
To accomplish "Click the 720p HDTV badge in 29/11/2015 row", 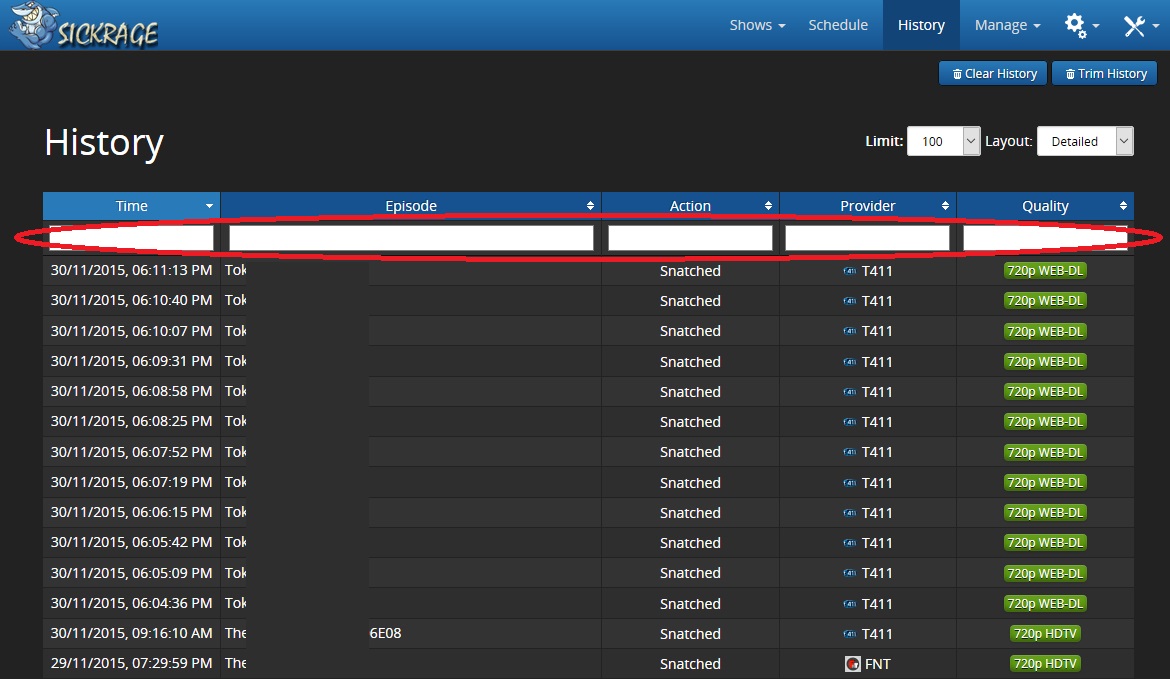I will (x=1045, y=663).
